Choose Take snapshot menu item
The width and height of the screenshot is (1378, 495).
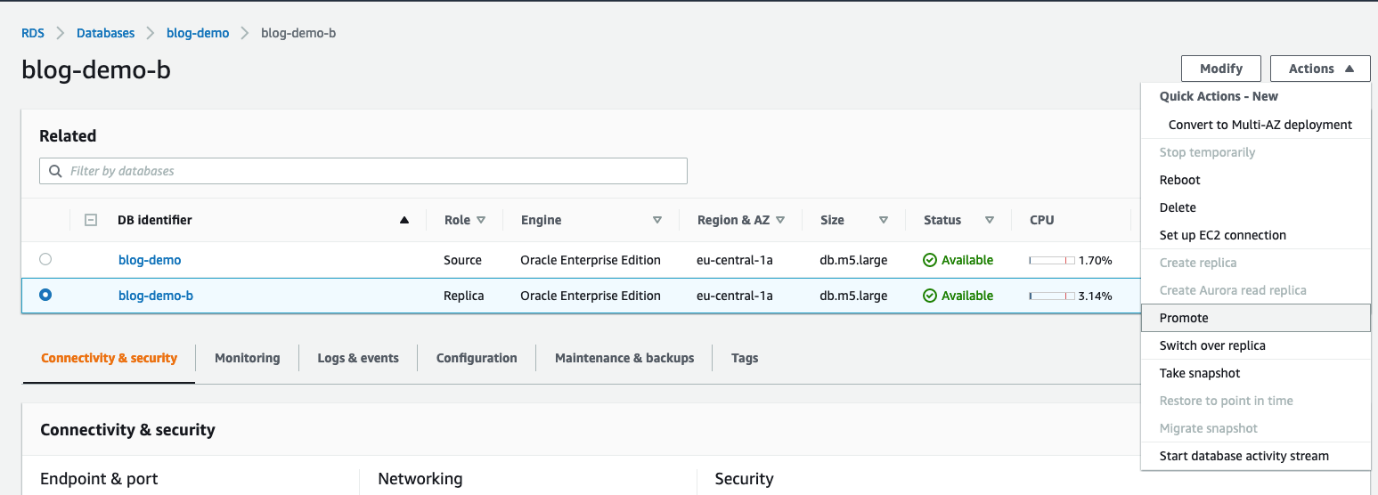point(1256,373)
